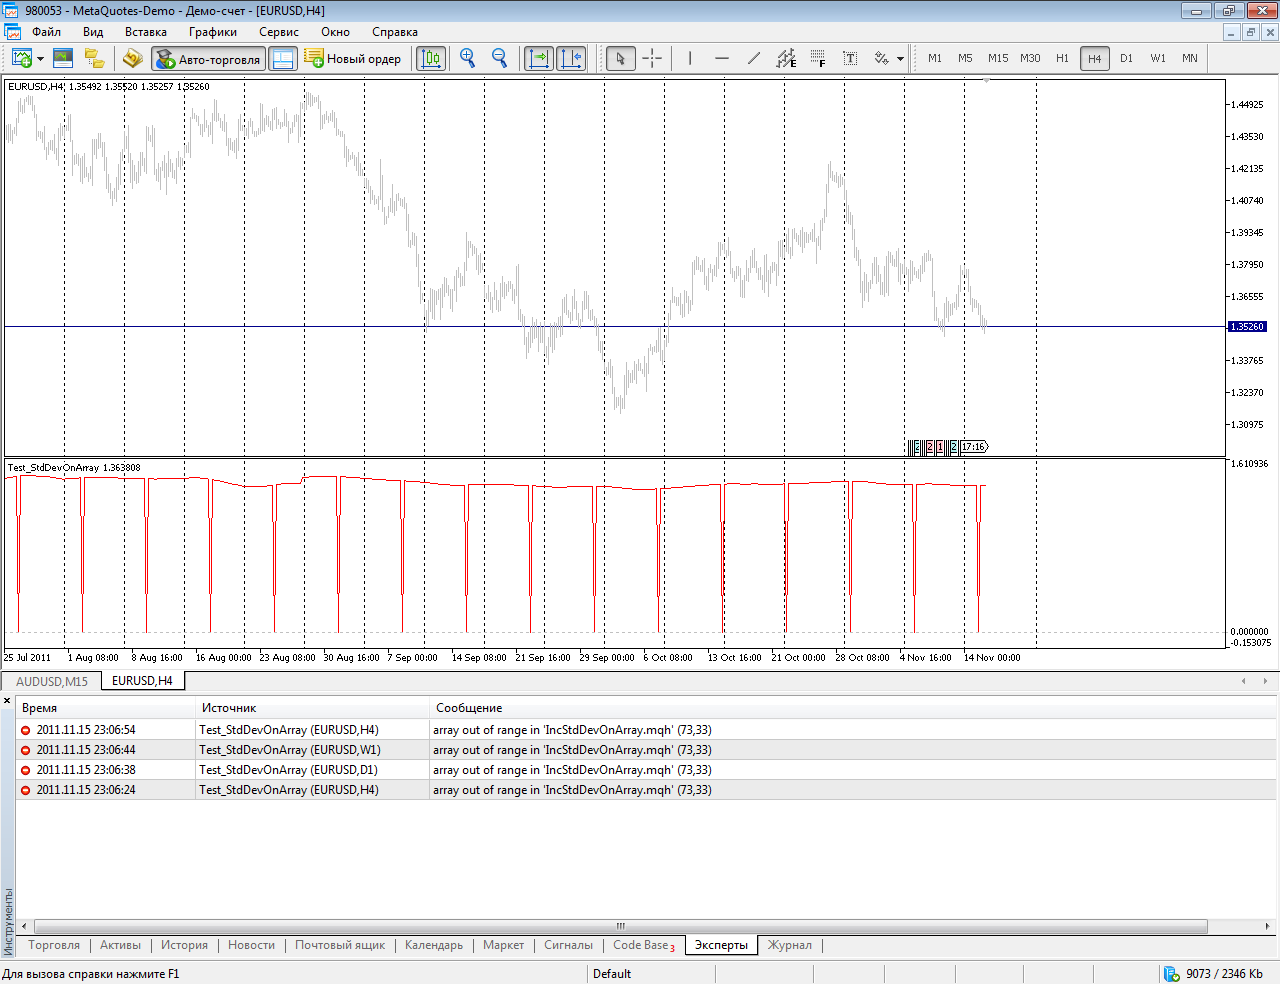1280x984 pixels.
Task: Enable chart auto-scroll
Action: pyautogui.click(x=538, y=58)
